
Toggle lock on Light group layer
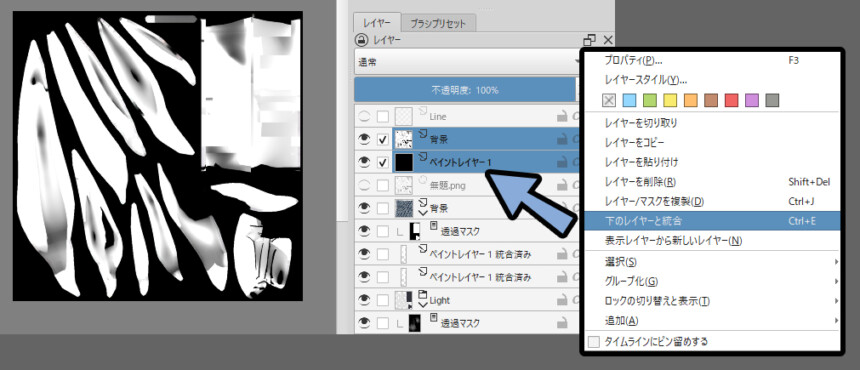(x=562, y=300)
